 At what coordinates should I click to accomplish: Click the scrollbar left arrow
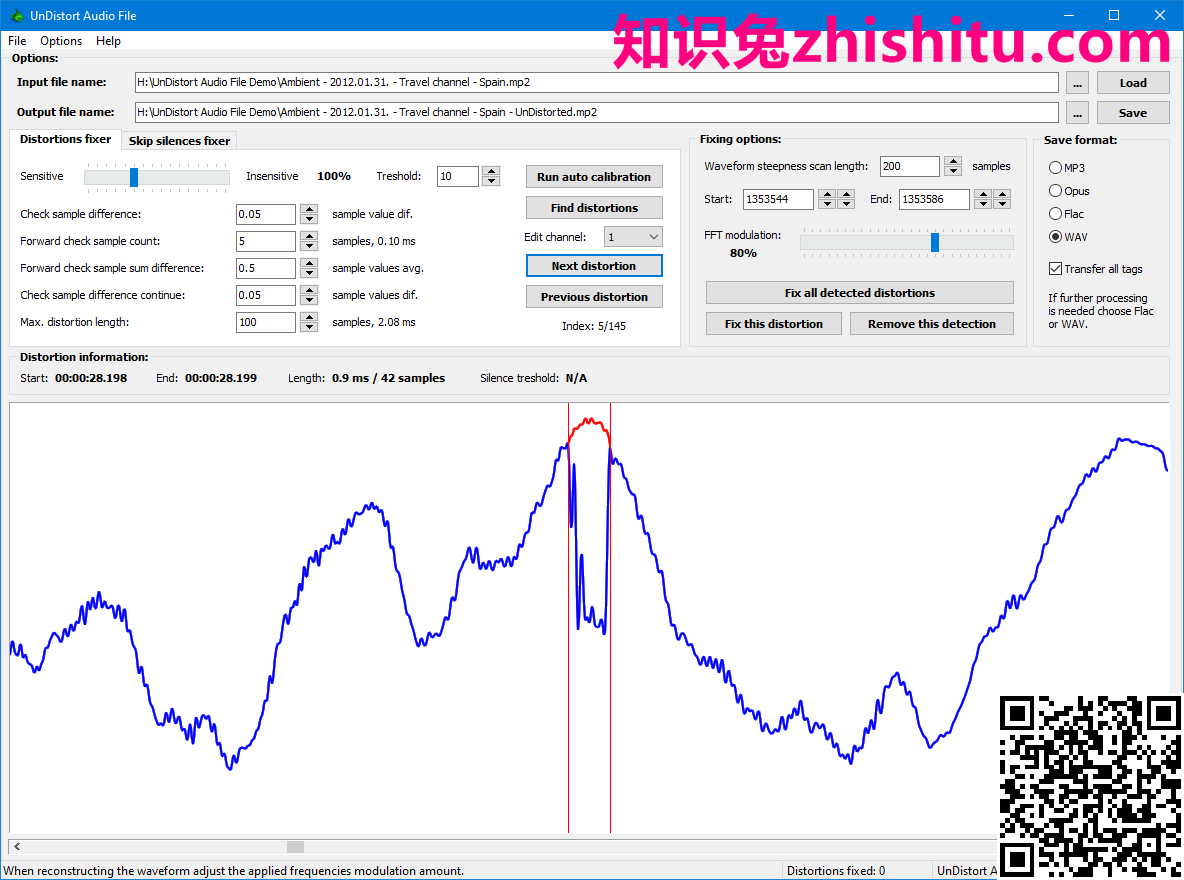coord(17,847)
